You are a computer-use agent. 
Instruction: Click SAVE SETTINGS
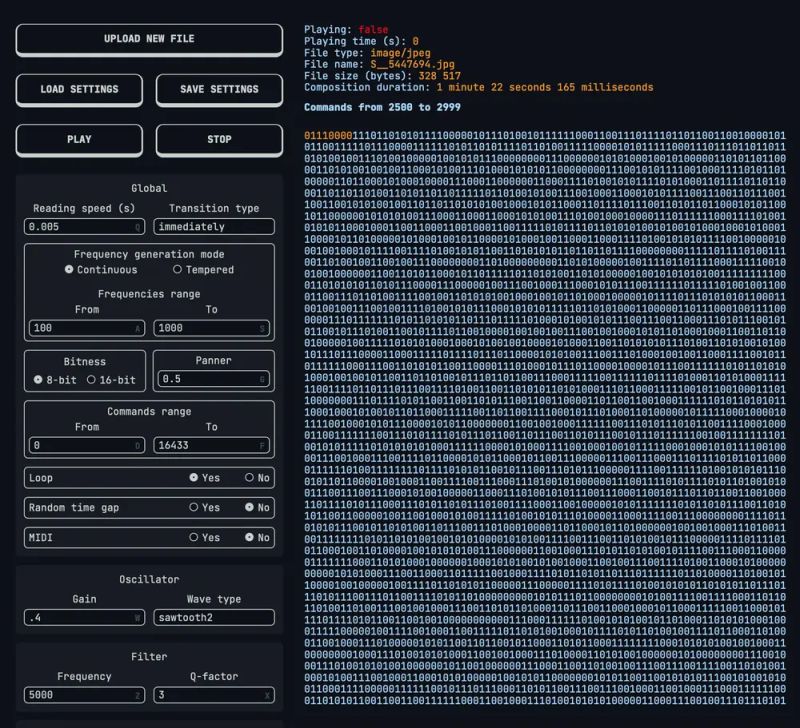click(217, 89)
